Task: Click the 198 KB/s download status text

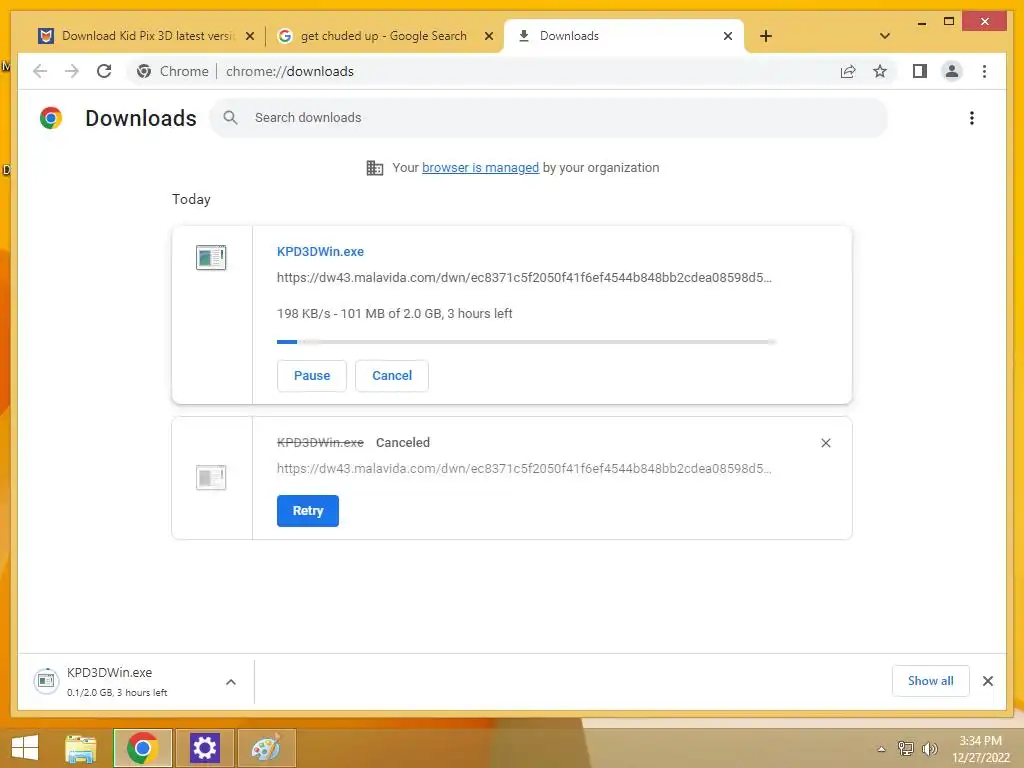Action: 394,313
